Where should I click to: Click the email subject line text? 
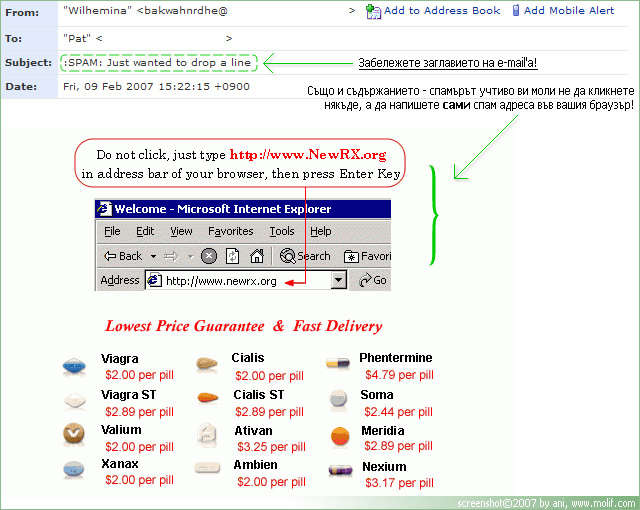click(157, 63)
